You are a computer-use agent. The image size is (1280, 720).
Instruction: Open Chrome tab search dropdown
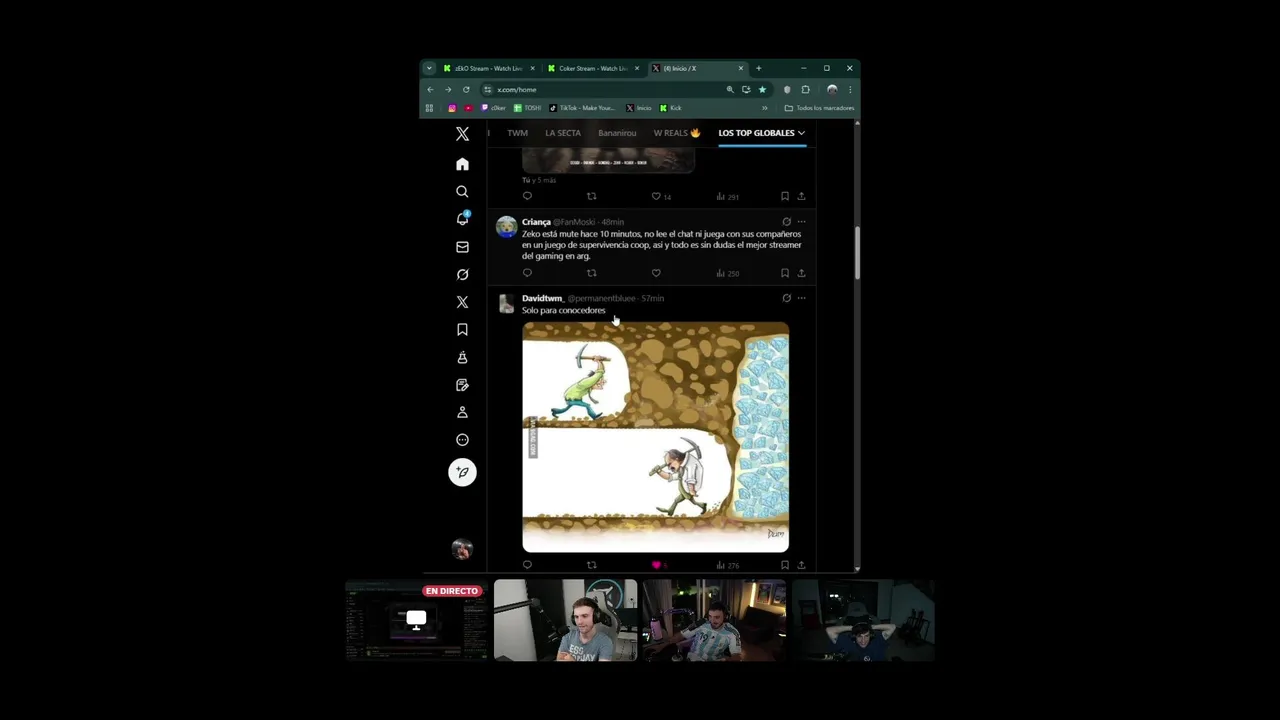pos(429,68)
